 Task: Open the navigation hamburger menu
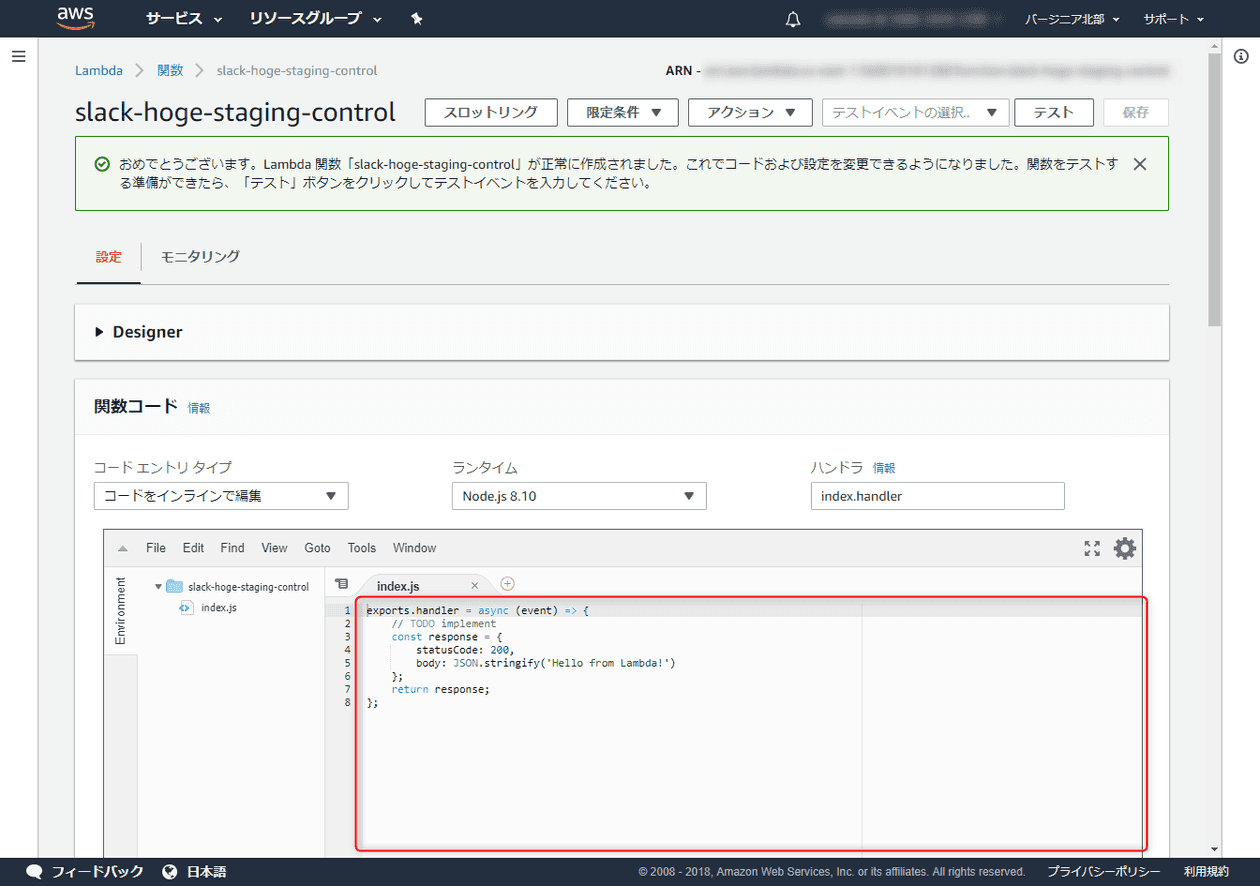[x=18, y=56]
